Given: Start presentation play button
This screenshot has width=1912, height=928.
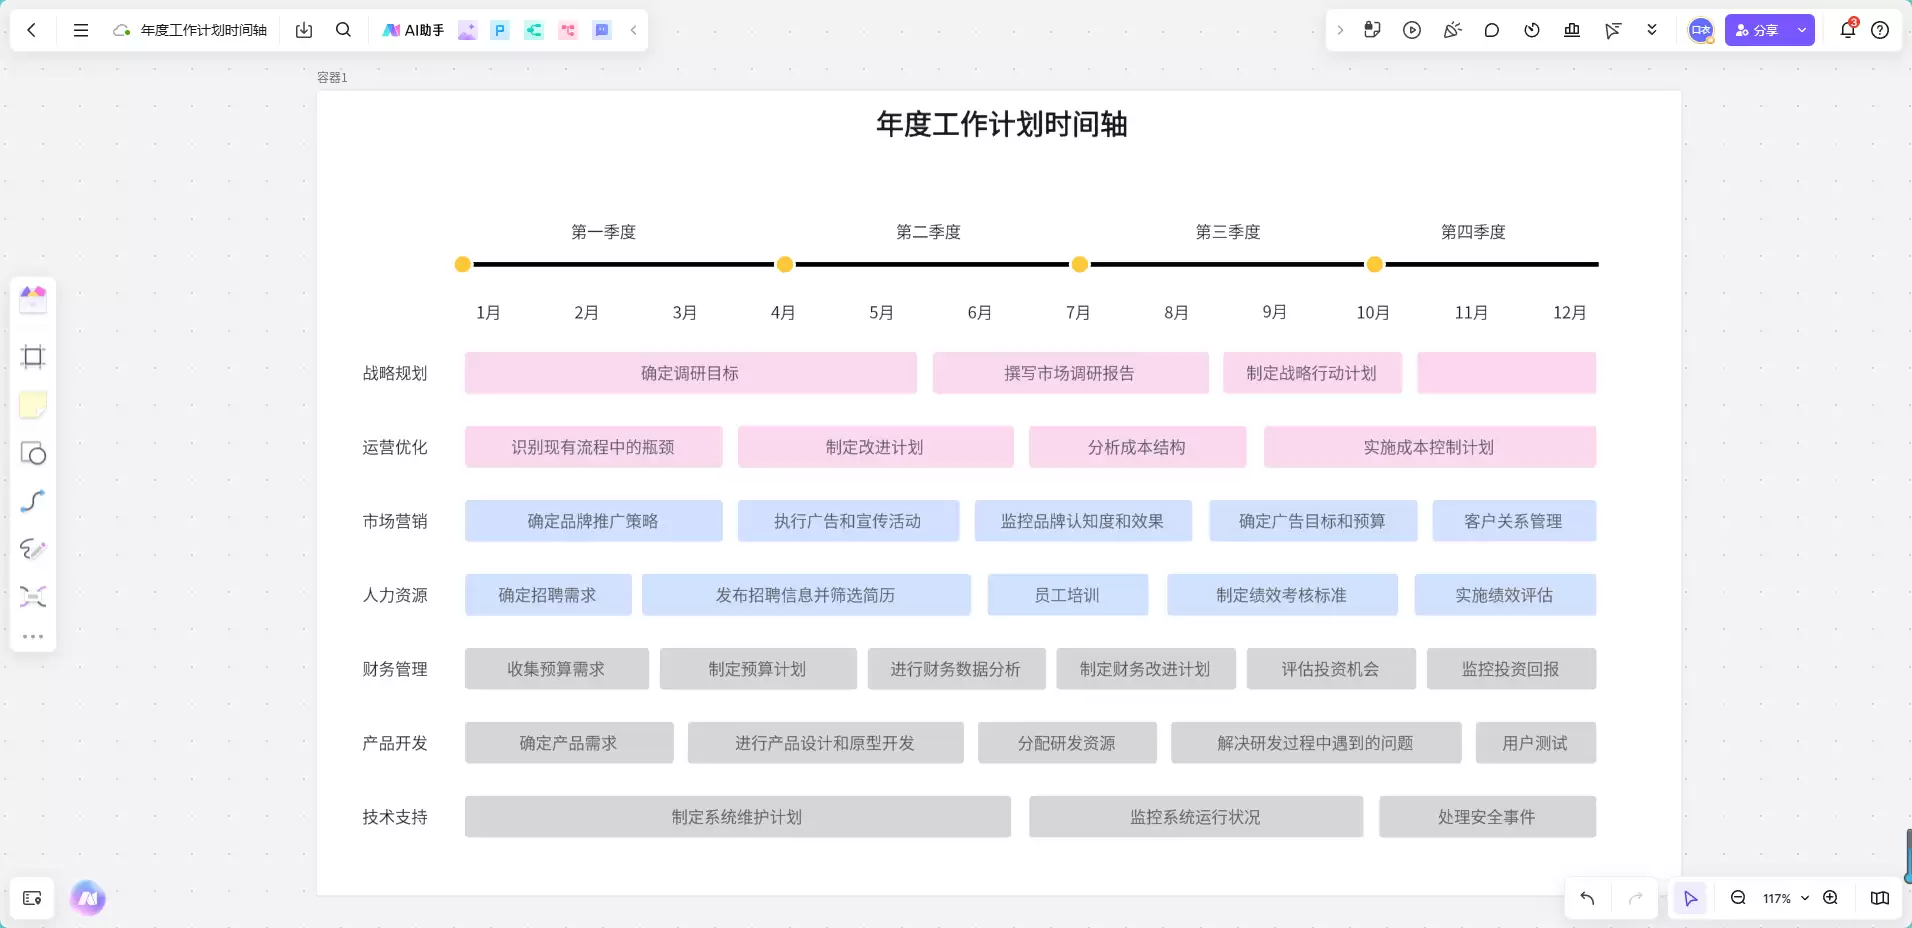Looking at the screenshot, I should tap(1412, 30).
